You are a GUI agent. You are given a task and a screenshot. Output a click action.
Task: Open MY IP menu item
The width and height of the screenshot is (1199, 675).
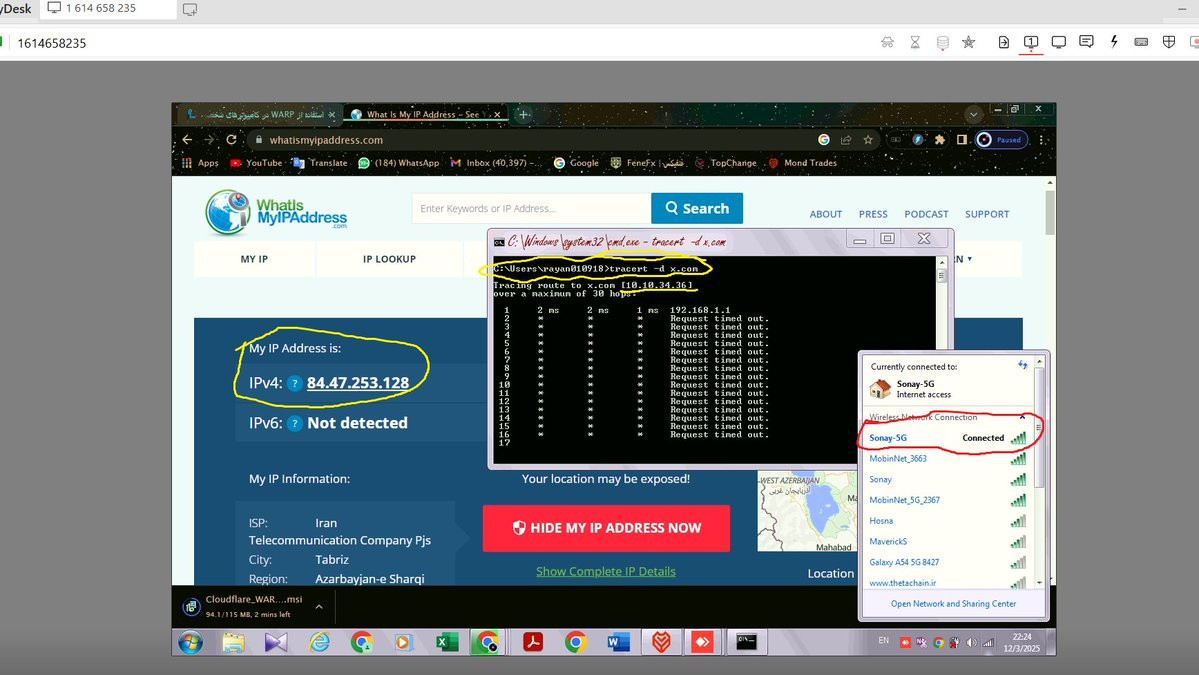[x=254, y=259]
